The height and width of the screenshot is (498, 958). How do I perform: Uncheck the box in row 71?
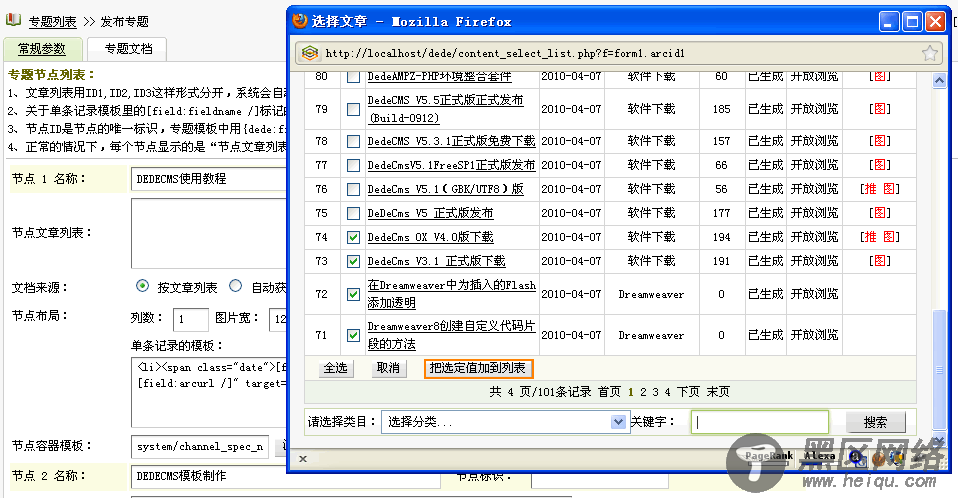pos(353,335)
